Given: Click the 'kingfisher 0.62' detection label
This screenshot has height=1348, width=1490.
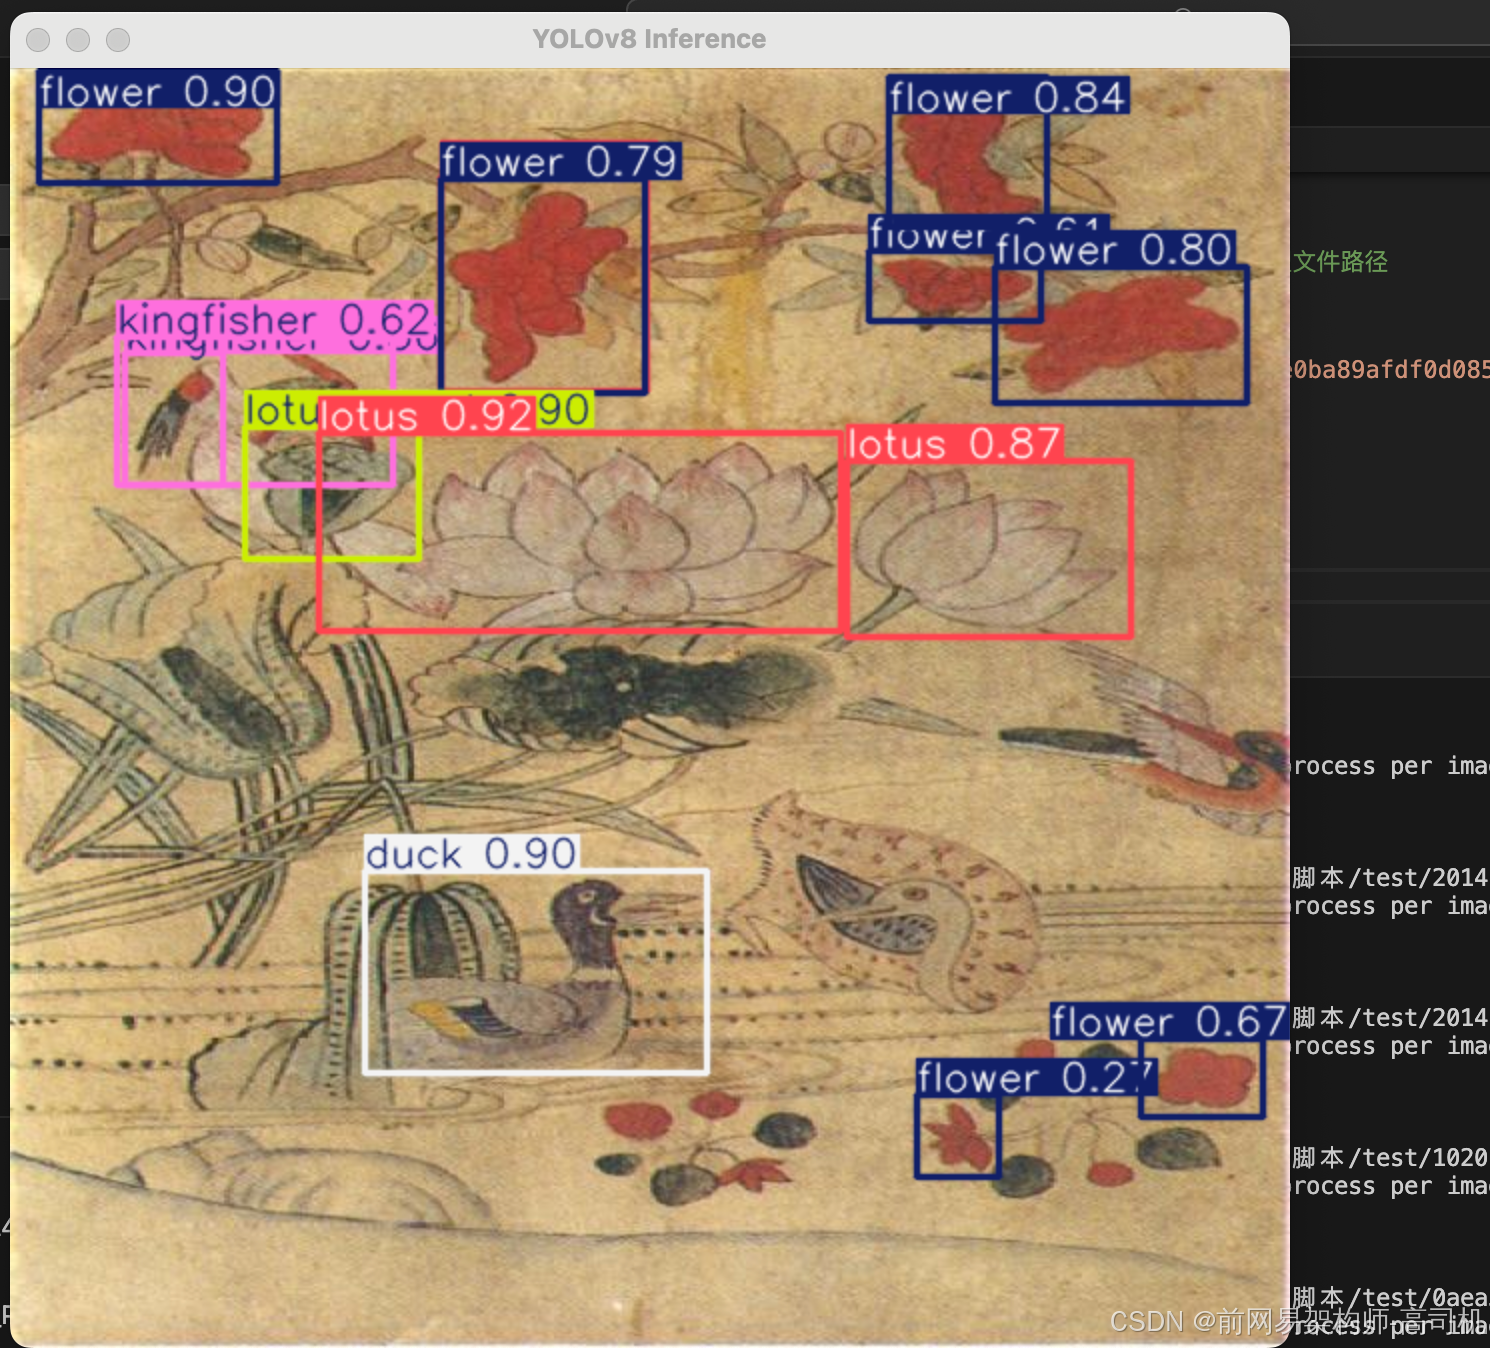Looking at the screenshot, I should [276, 320].
